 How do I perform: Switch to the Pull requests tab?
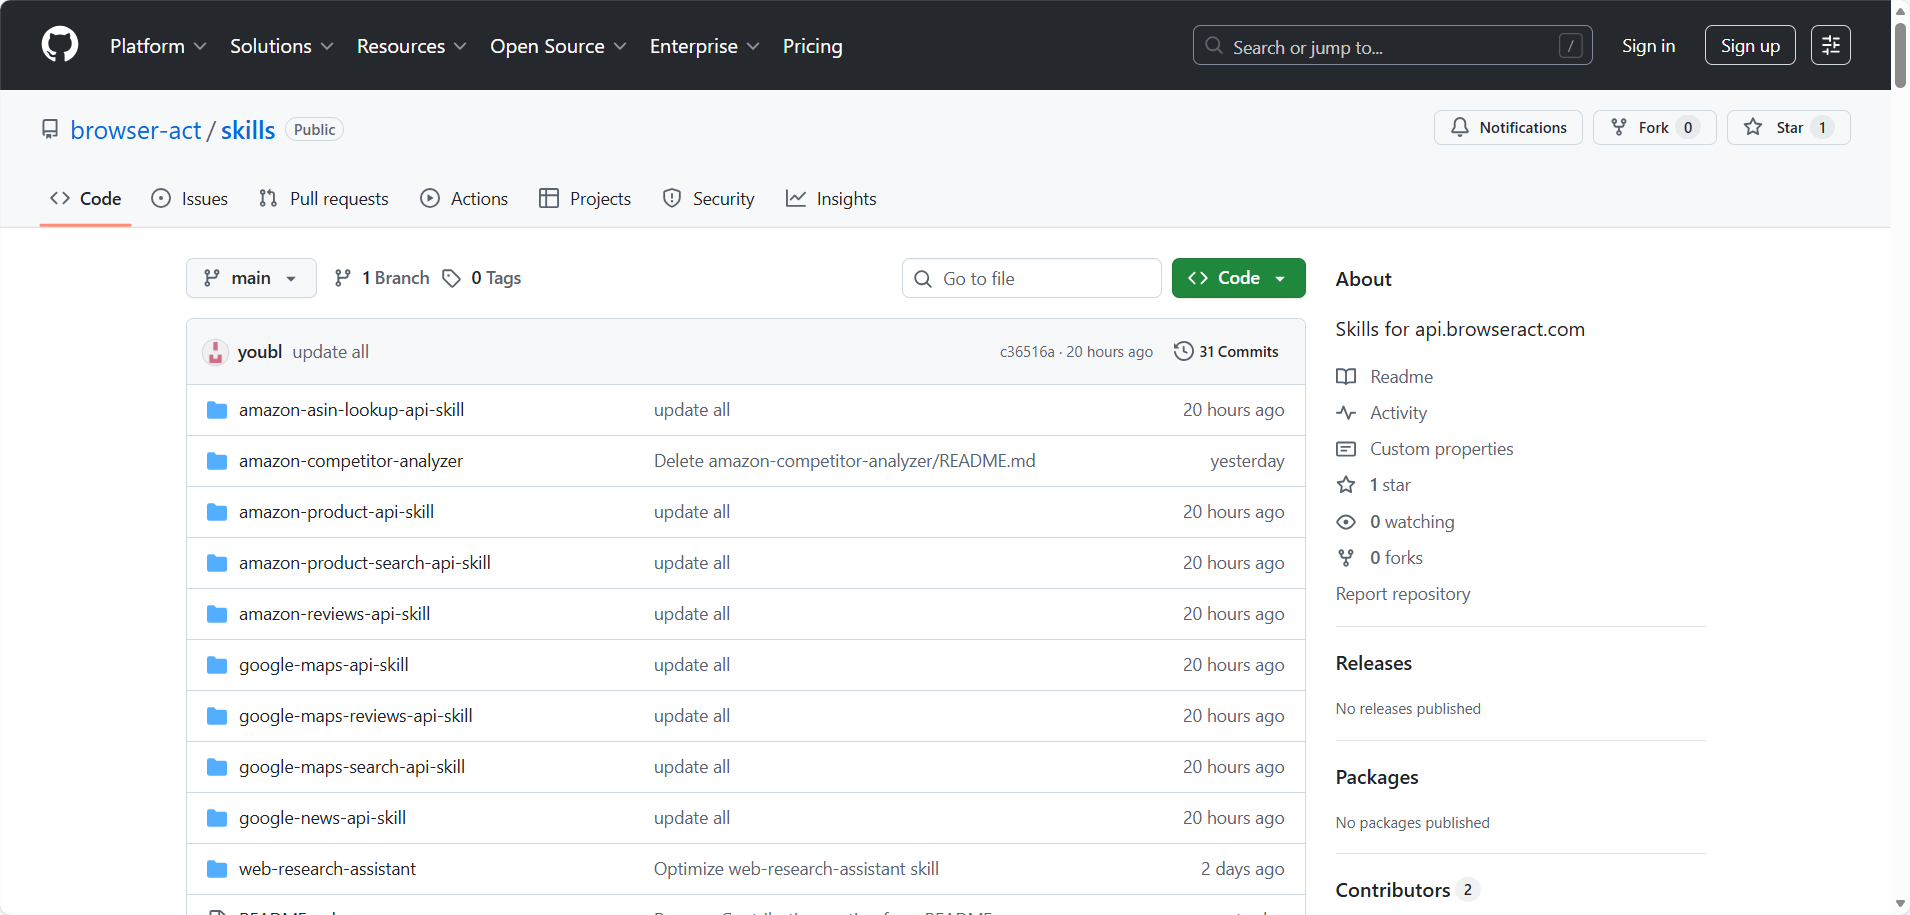click(338, 198)
